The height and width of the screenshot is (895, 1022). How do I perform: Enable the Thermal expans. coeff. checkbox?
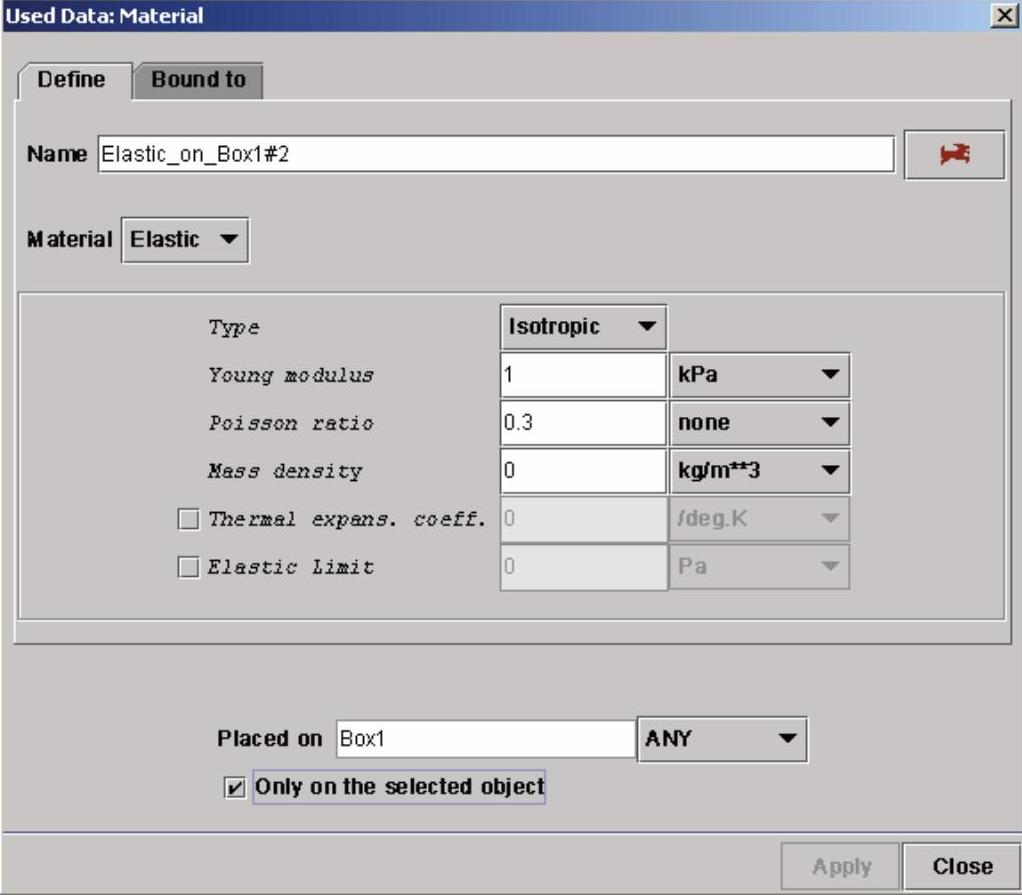point(187,520)
